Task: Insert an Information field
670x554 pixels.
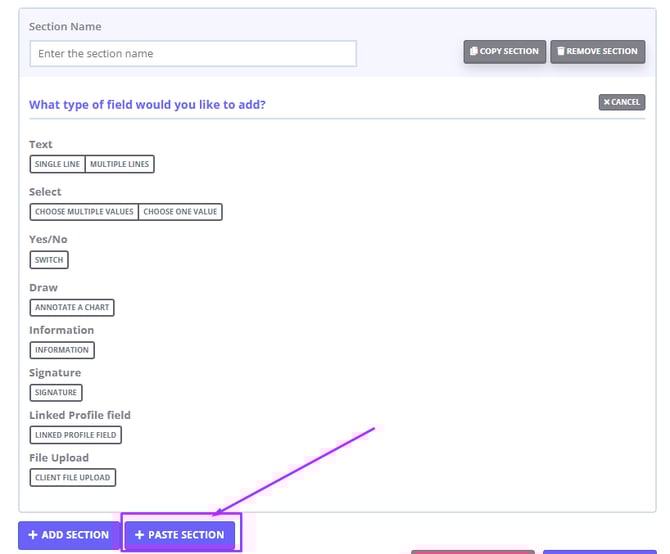Action: 62,350
